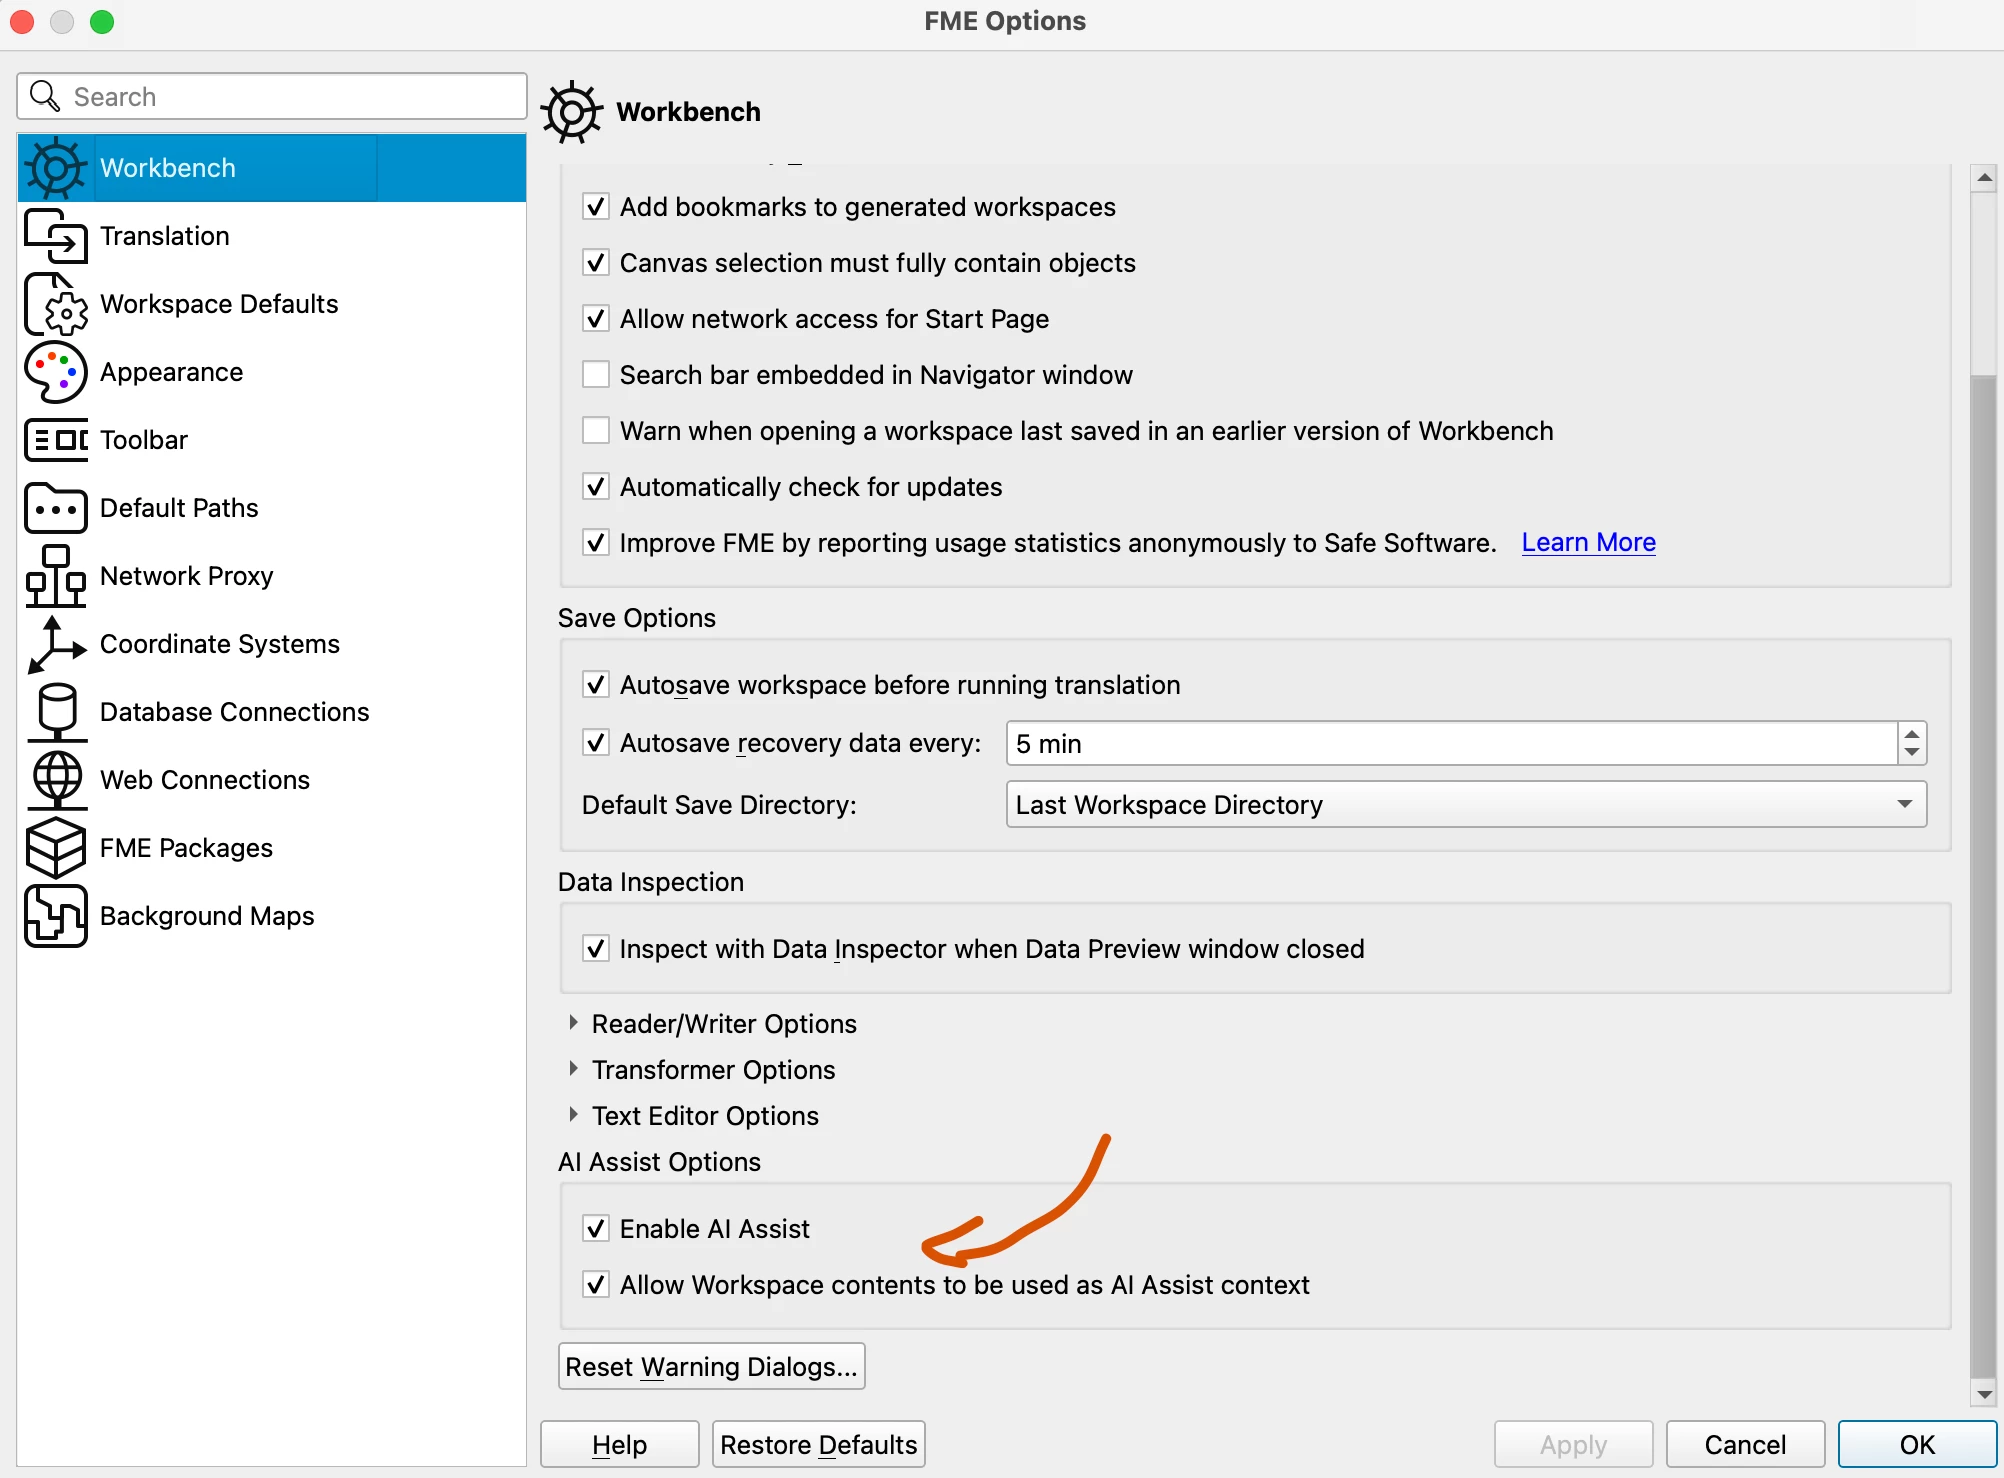Screen dimensions: 2004x1478
Task: Increase the autosave interval with the up arrow
Action: (x=1911, y=734)
